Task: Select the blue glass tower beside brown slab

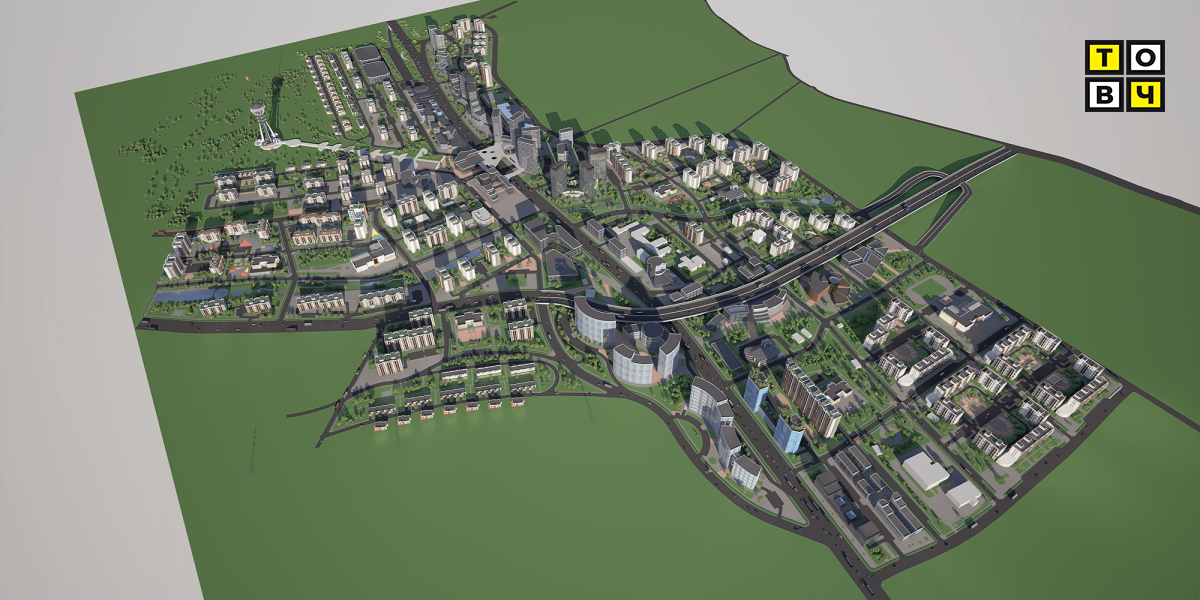Action: coord(757,392)
